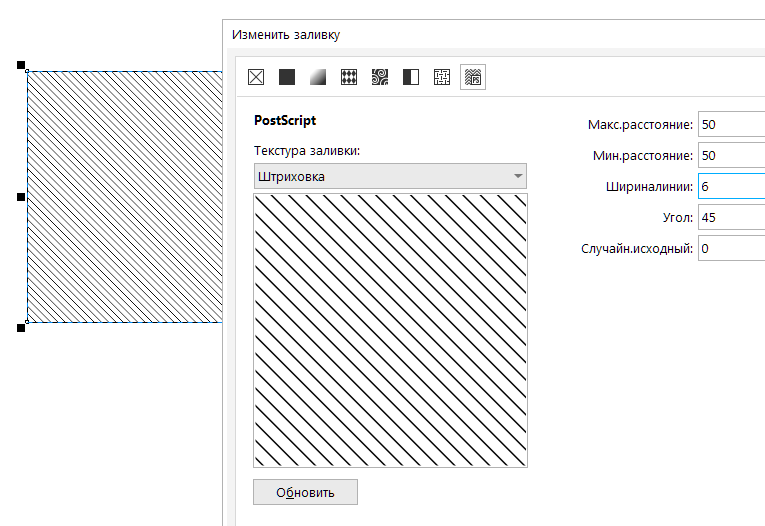Click the top-left selection handle of rectangle
Image resolution: width=765 pixels, height=526 pixels.
(x=21, y=65)
